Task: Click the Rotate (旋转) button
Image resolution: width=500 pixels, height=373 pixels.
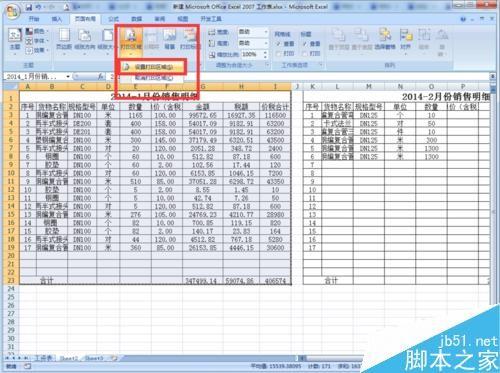Action: [x=442, y=42]
